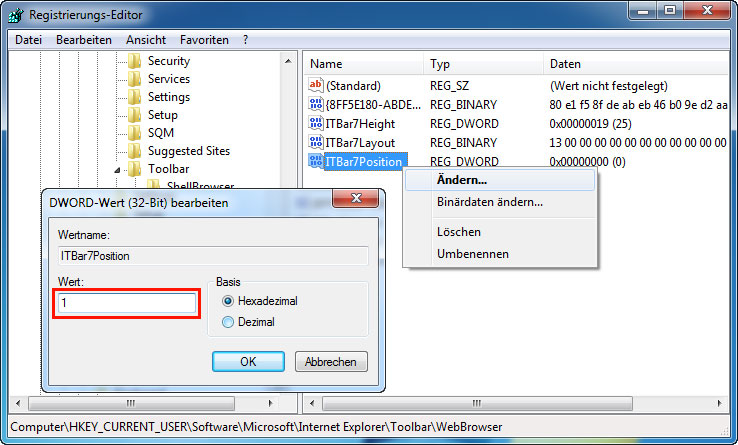Viewport: 738px width, 445px height.
Task: Click the ITBar7Height DWORD value icon
Action: tap(316, 124)
